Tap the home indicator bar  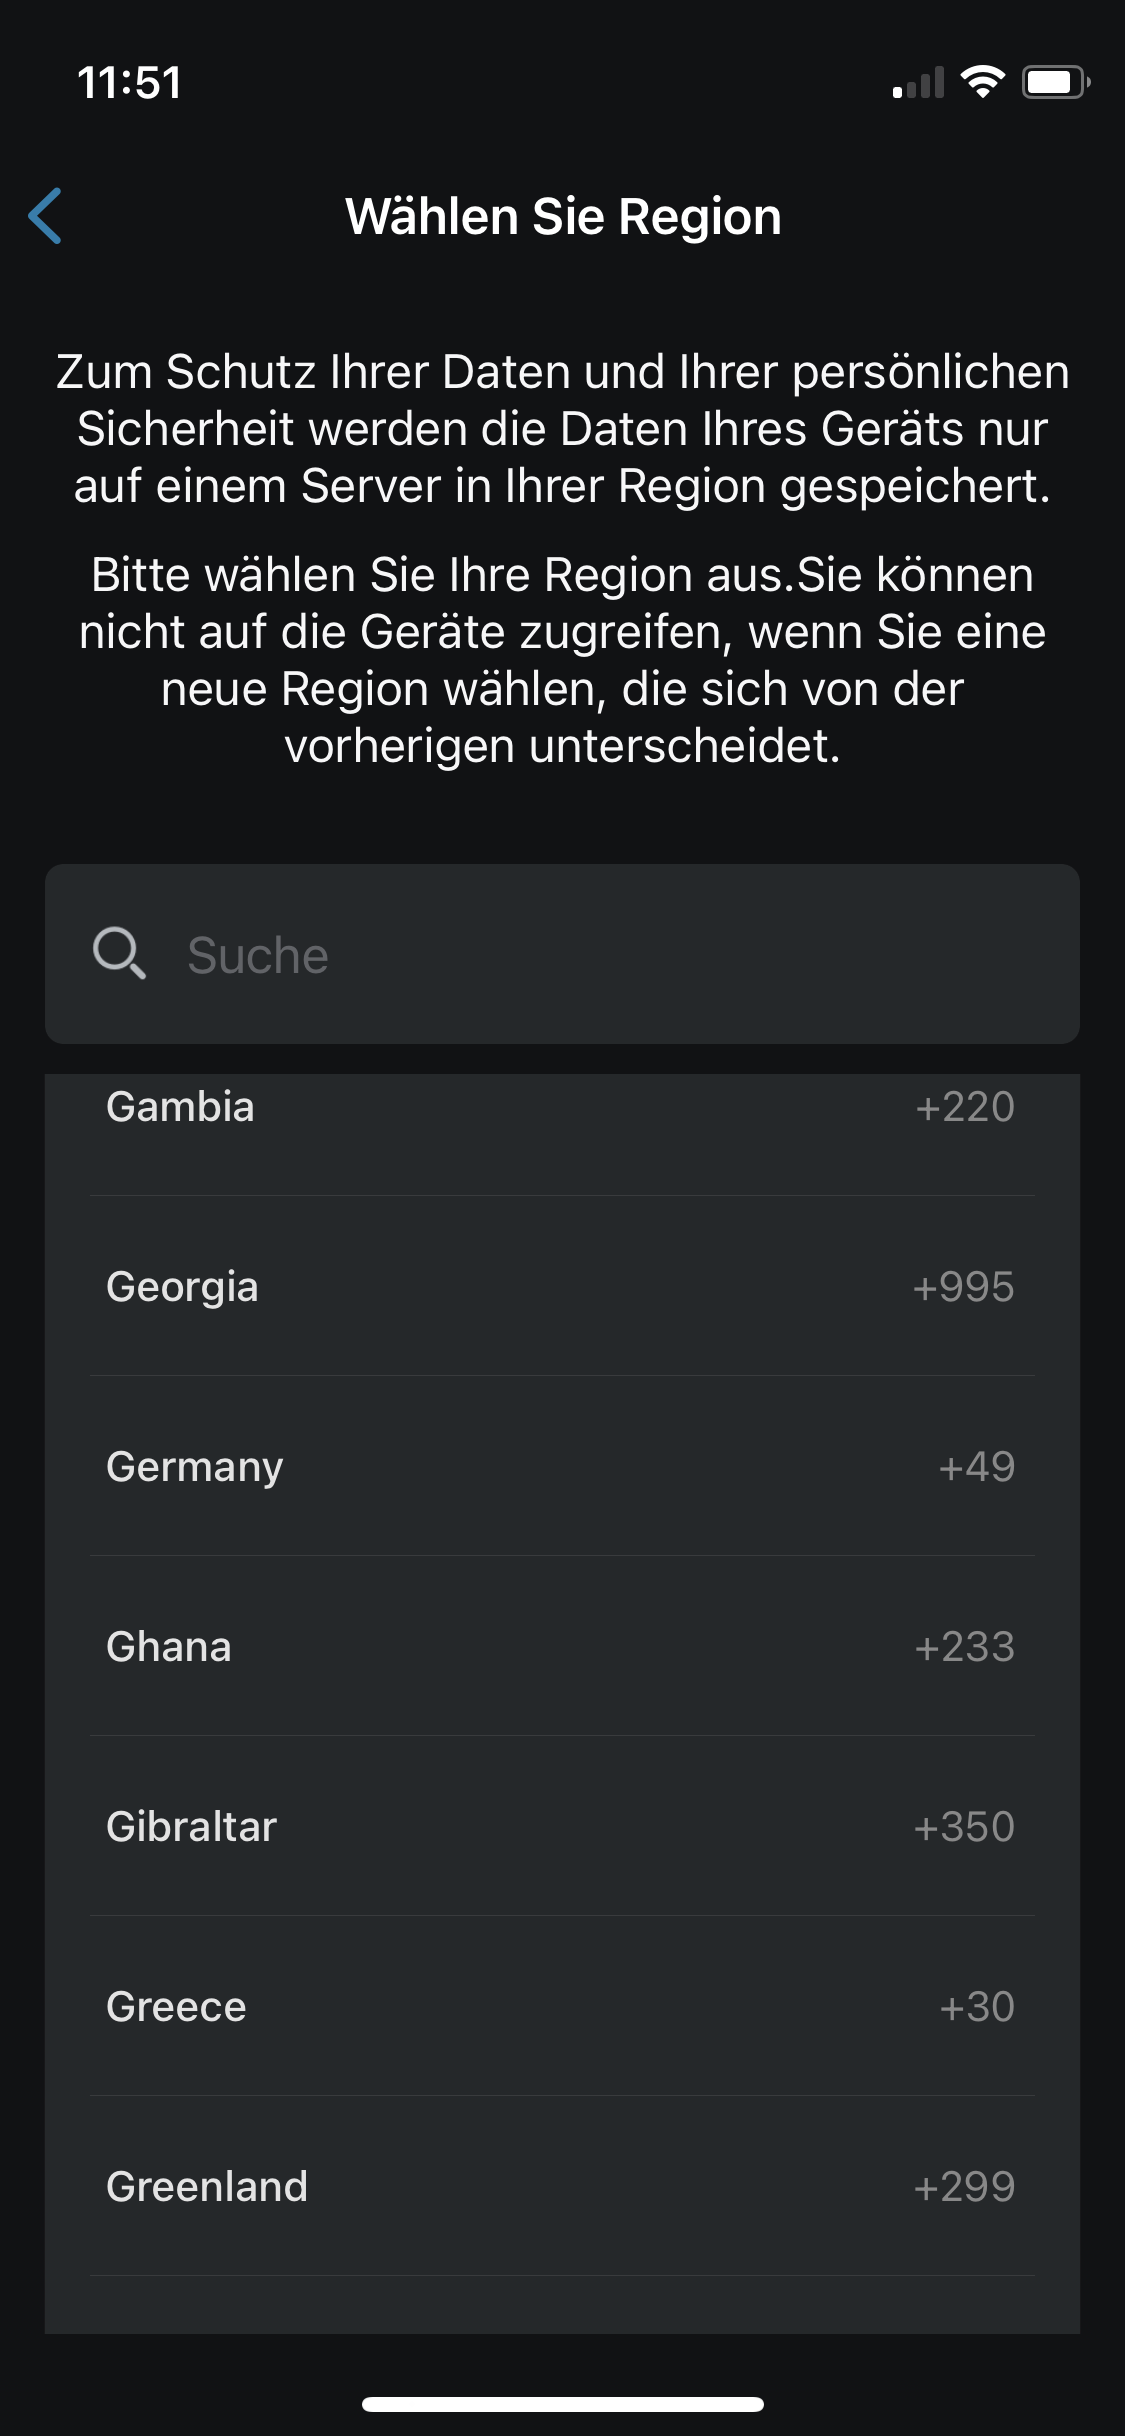tap(562, 2404)
